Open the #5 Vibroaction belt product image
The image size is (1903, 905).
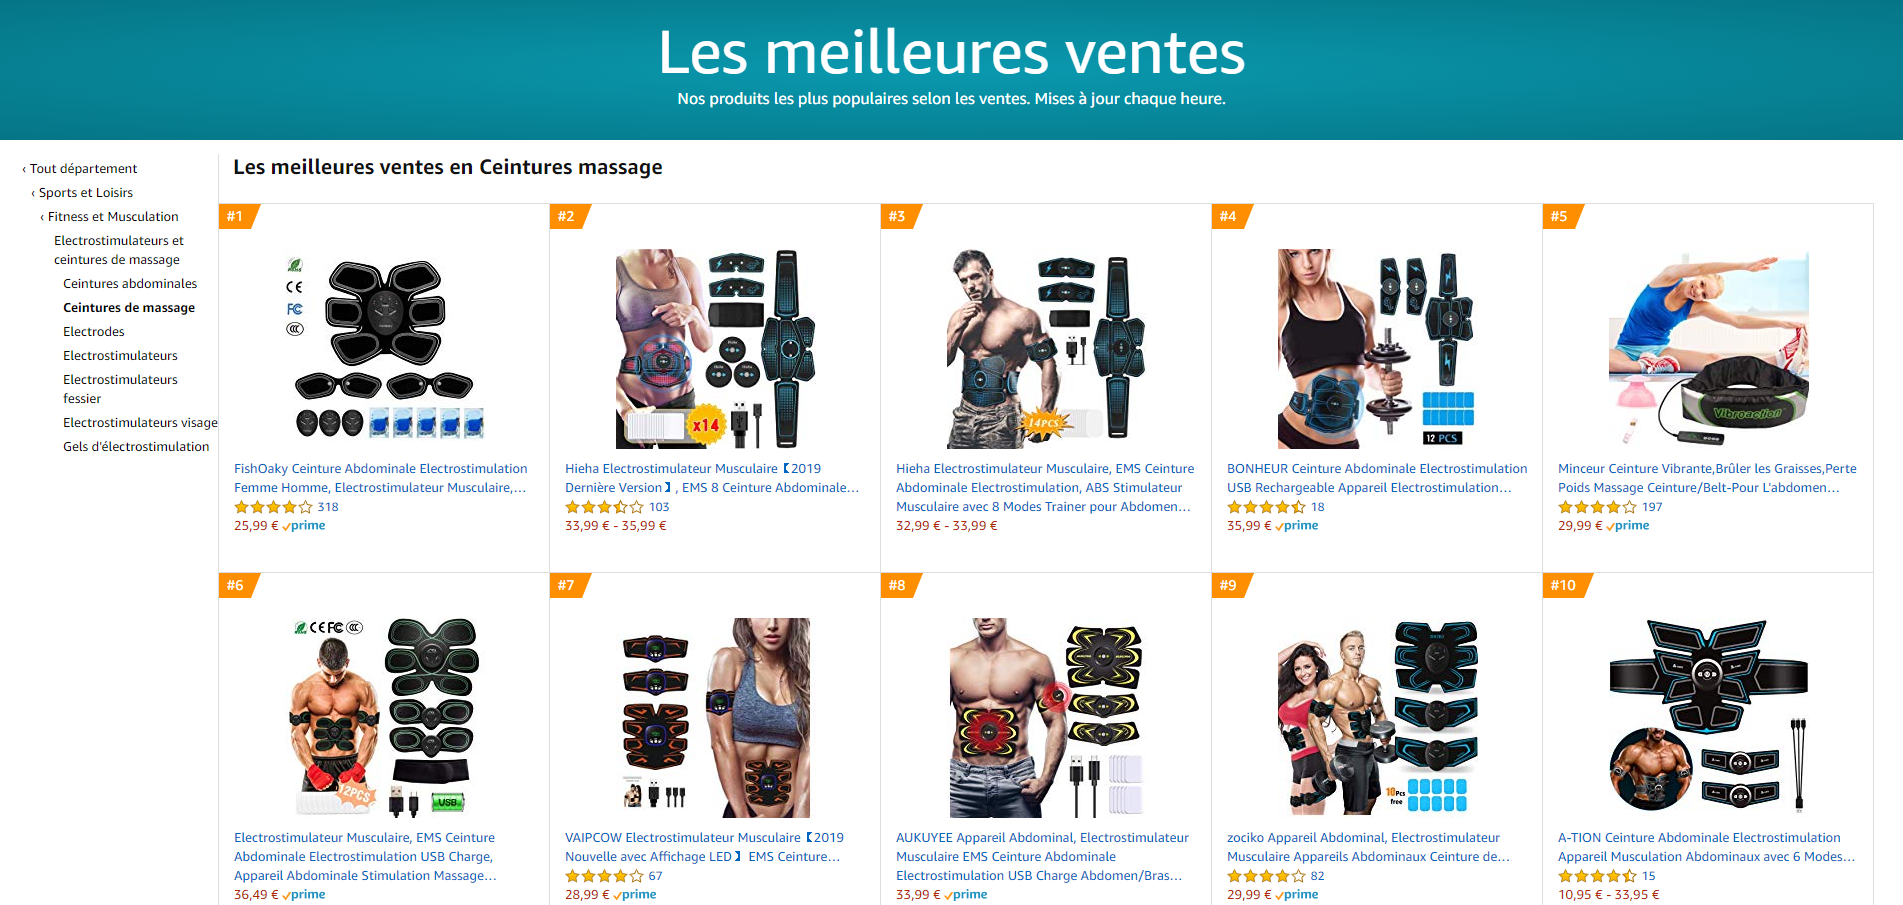[x=1708, y=348]
